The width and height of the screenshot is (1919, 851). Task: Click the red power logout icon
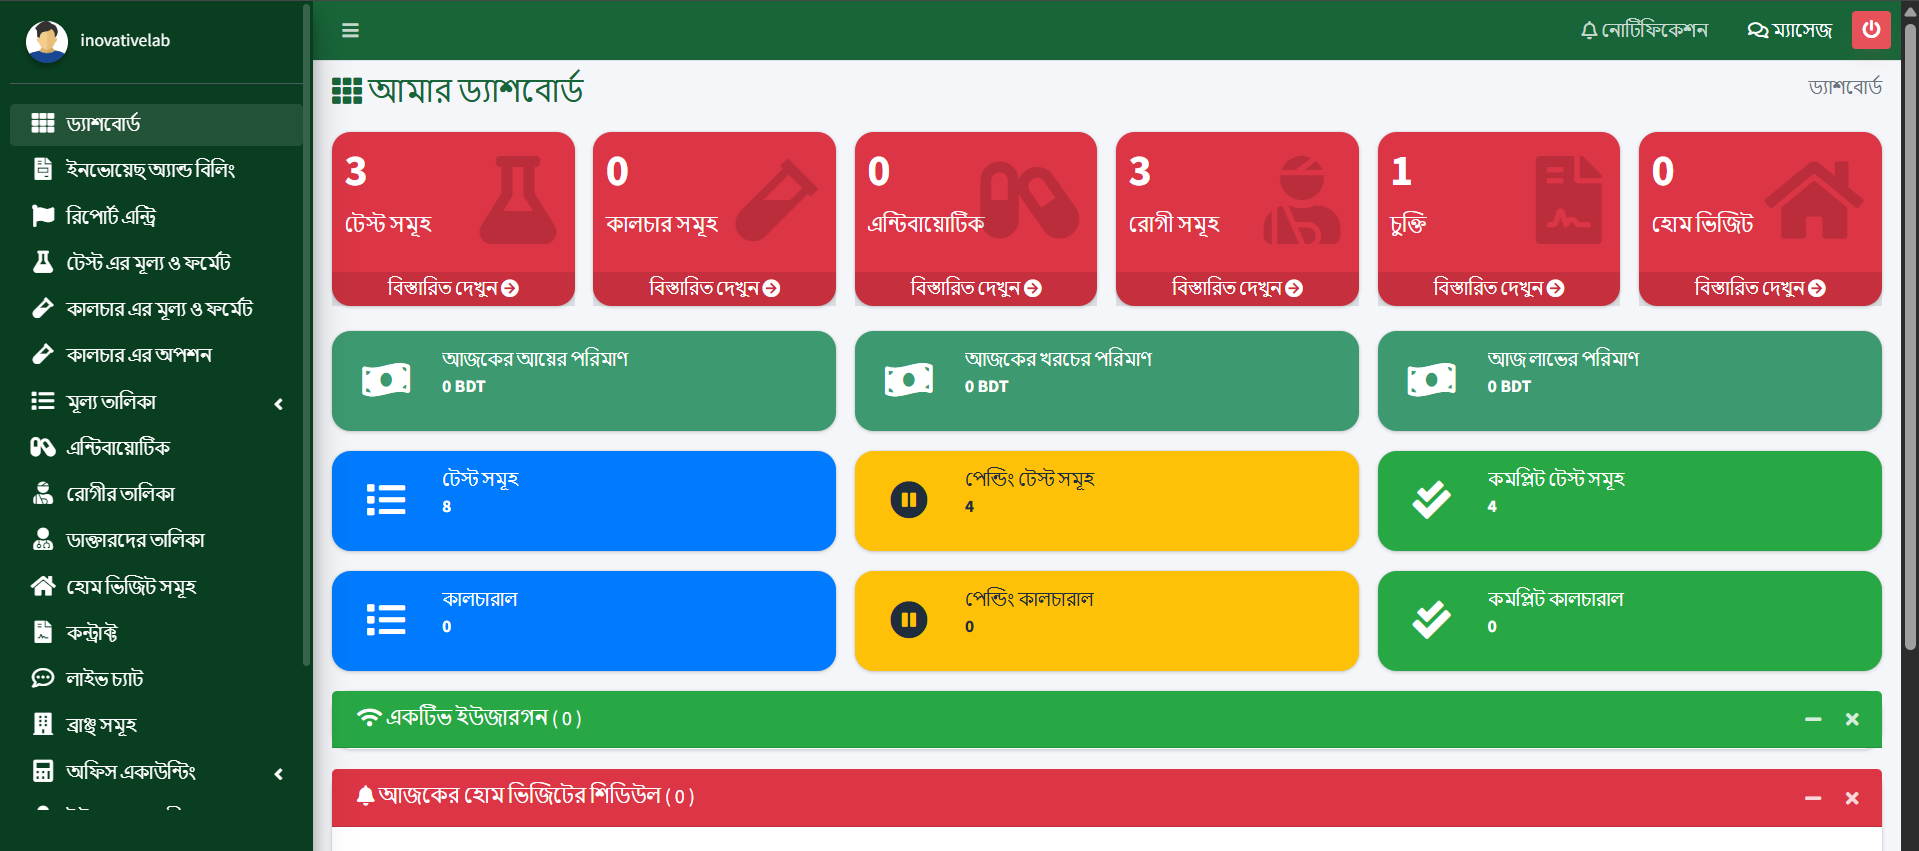[x=1870, y=30]
